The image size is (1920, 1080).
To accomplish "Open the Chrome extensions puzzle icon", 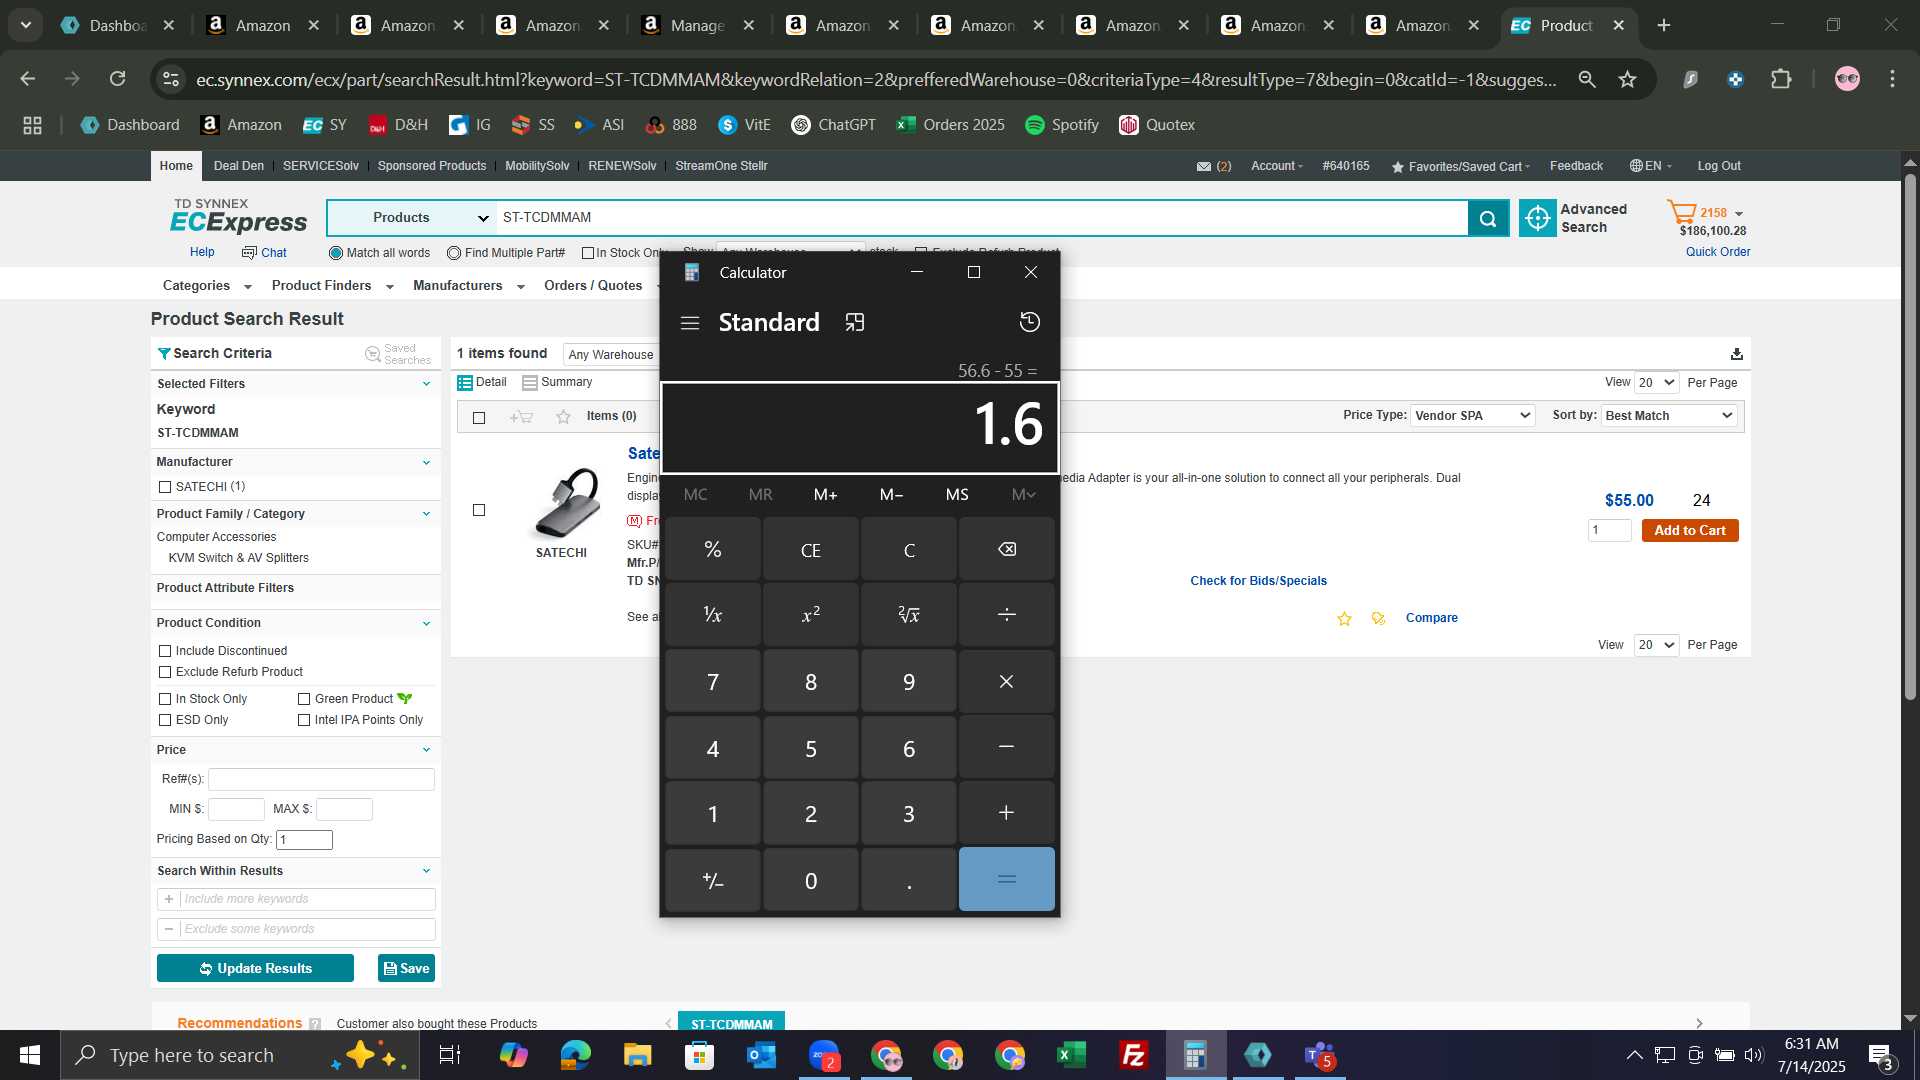I will [x=1781, y=79].
